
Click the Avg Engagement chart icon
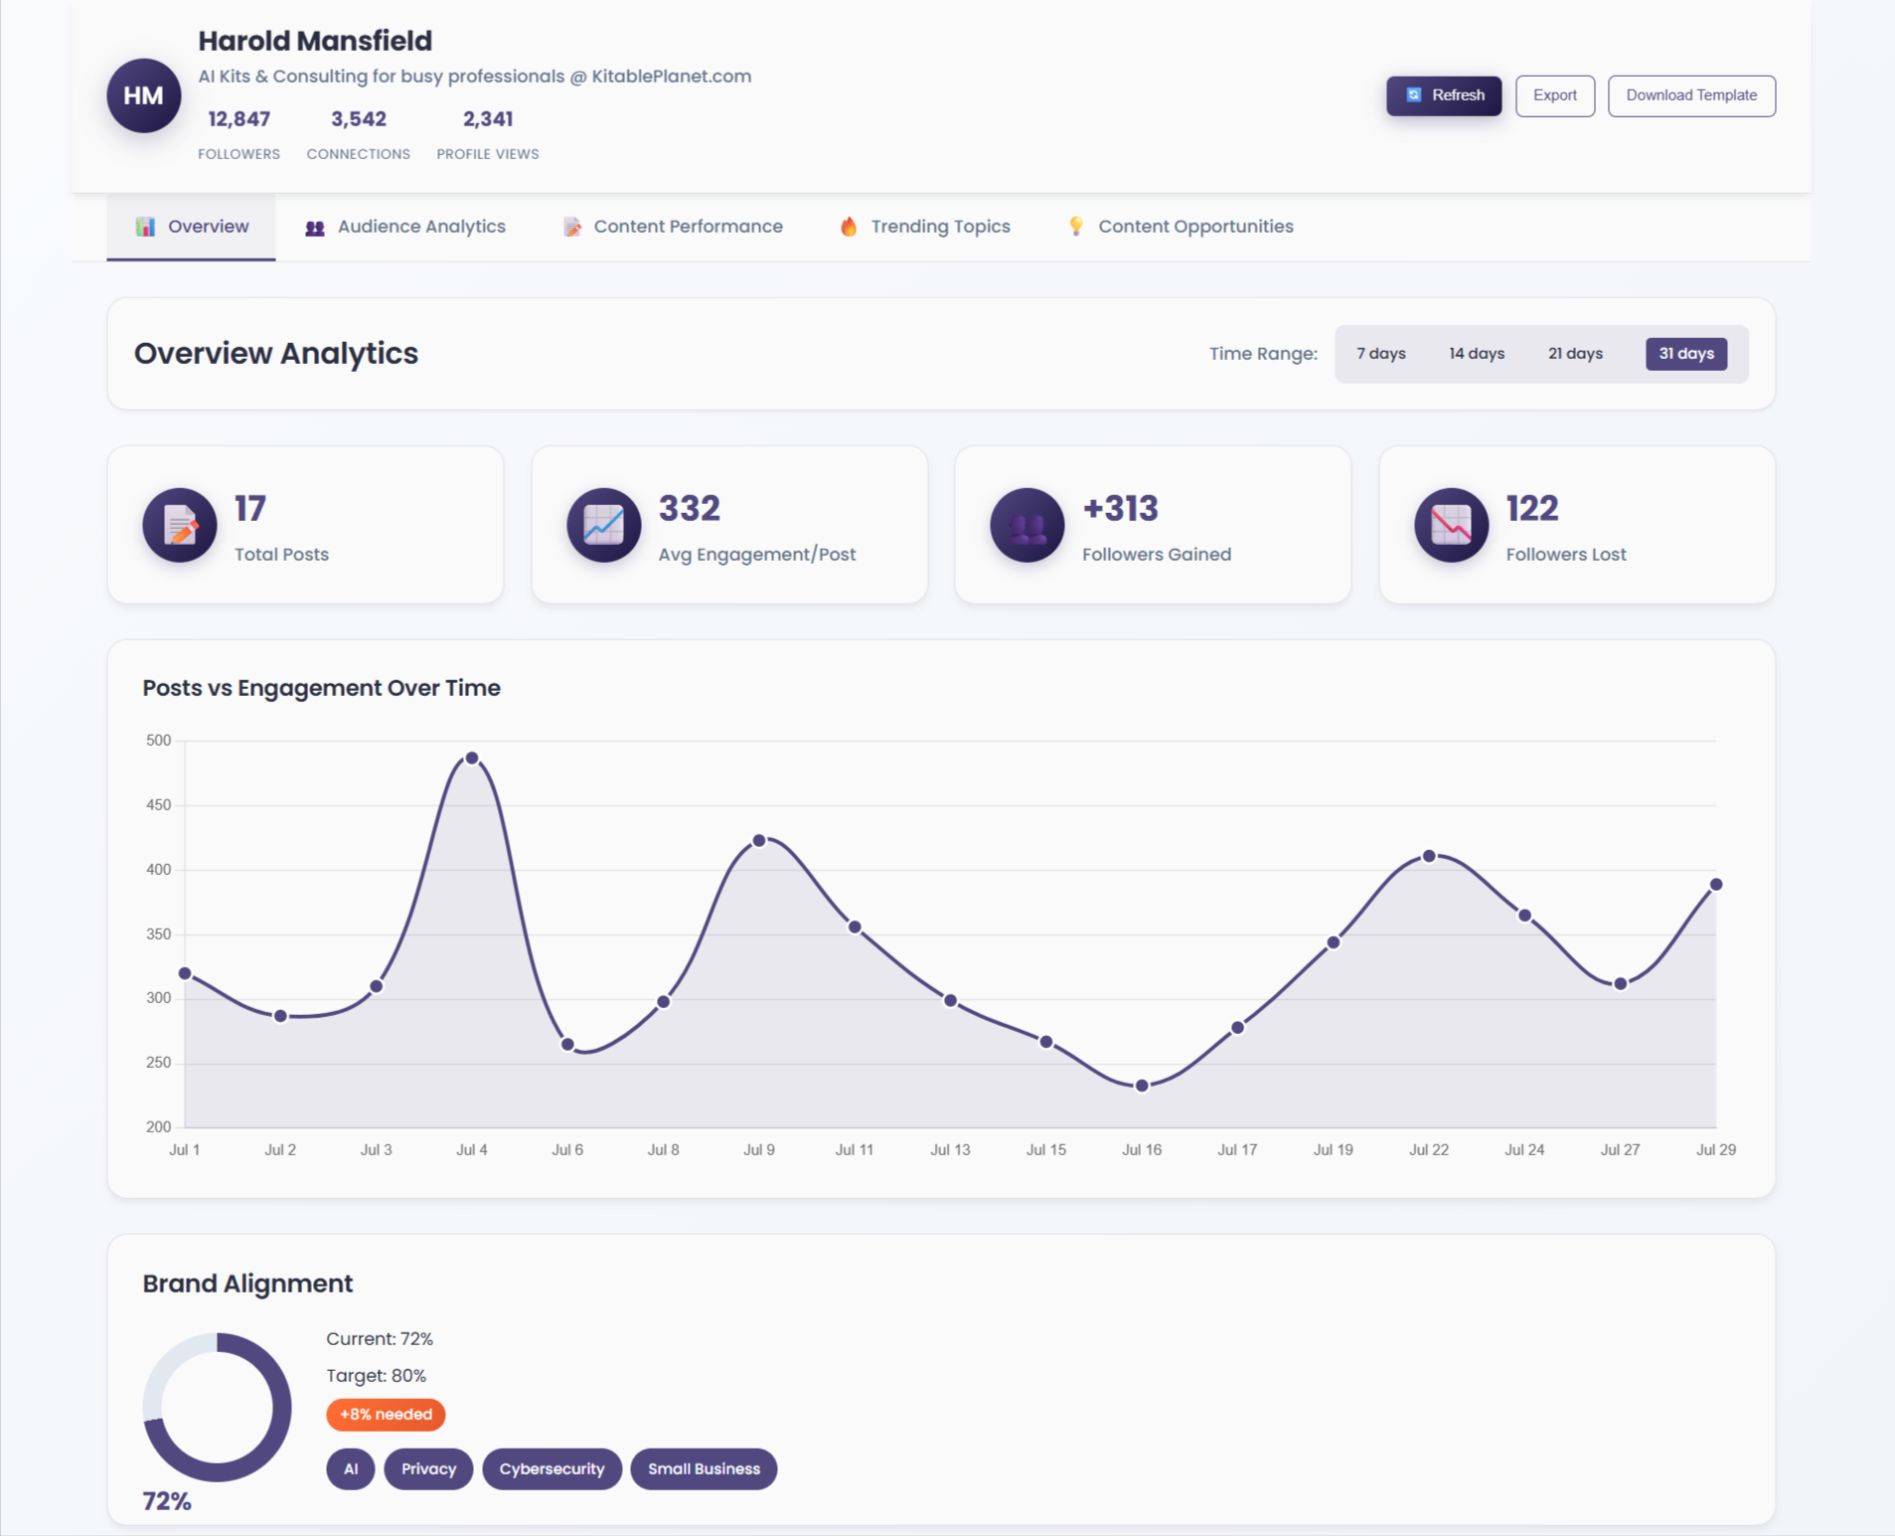[604, 525]
